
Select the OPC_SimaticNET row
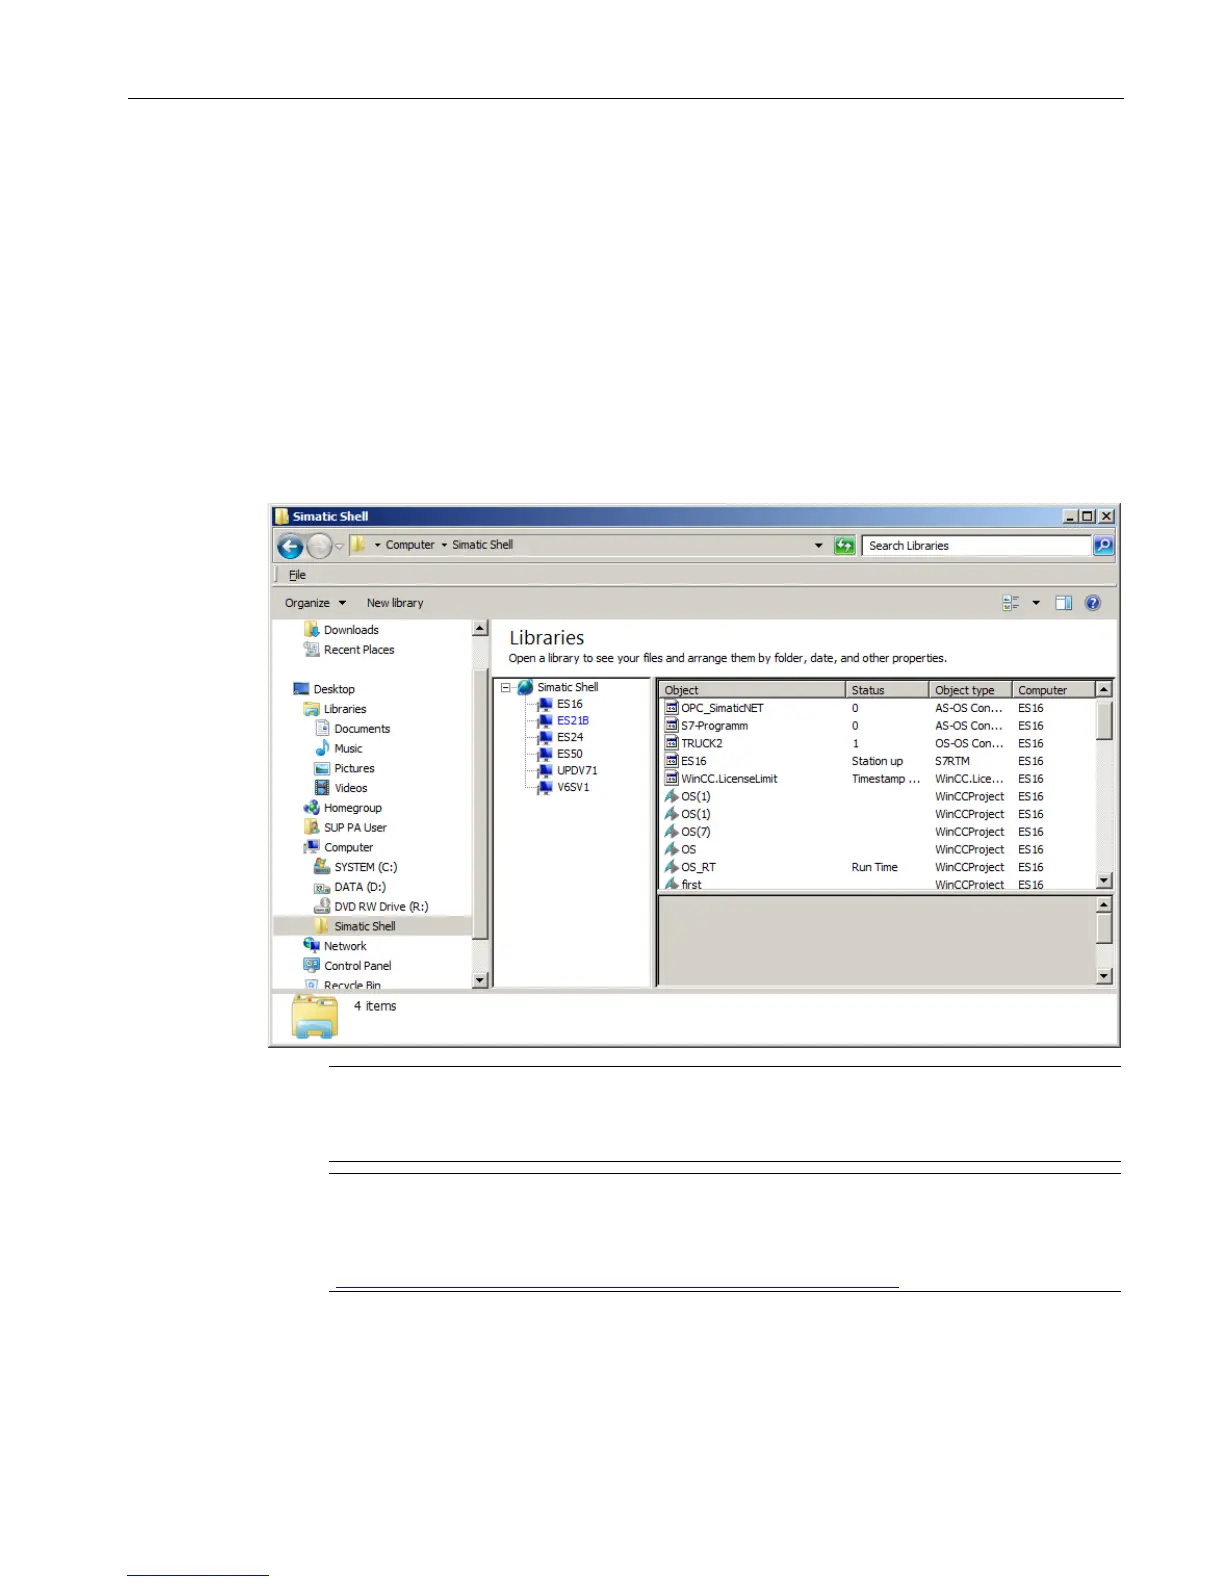[878, 708]
